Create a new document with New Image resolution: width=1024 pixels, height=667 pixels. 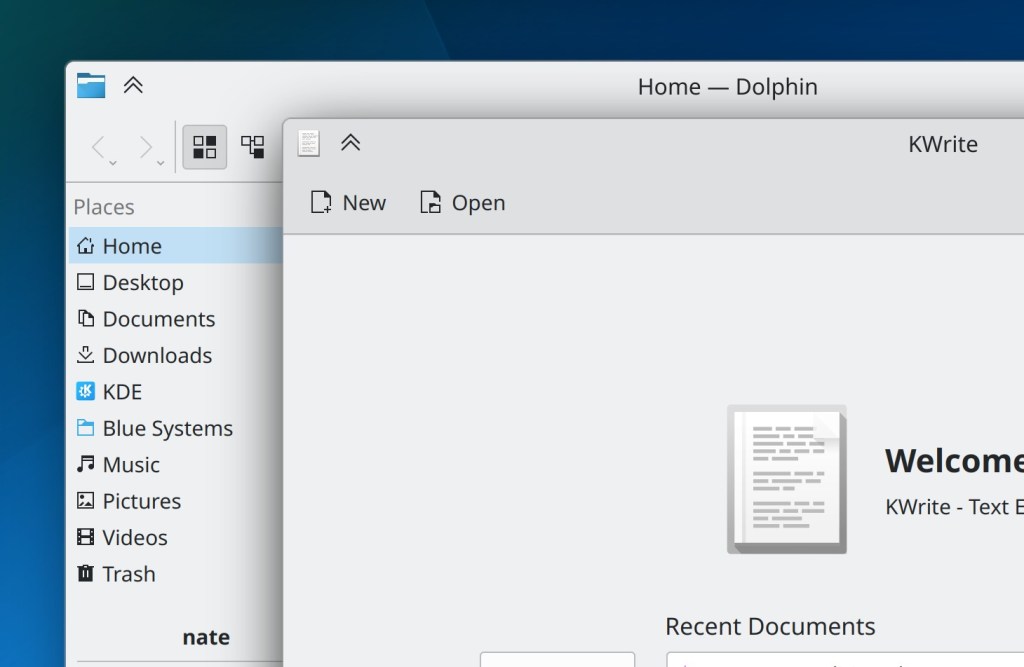(x=348, y=203)
